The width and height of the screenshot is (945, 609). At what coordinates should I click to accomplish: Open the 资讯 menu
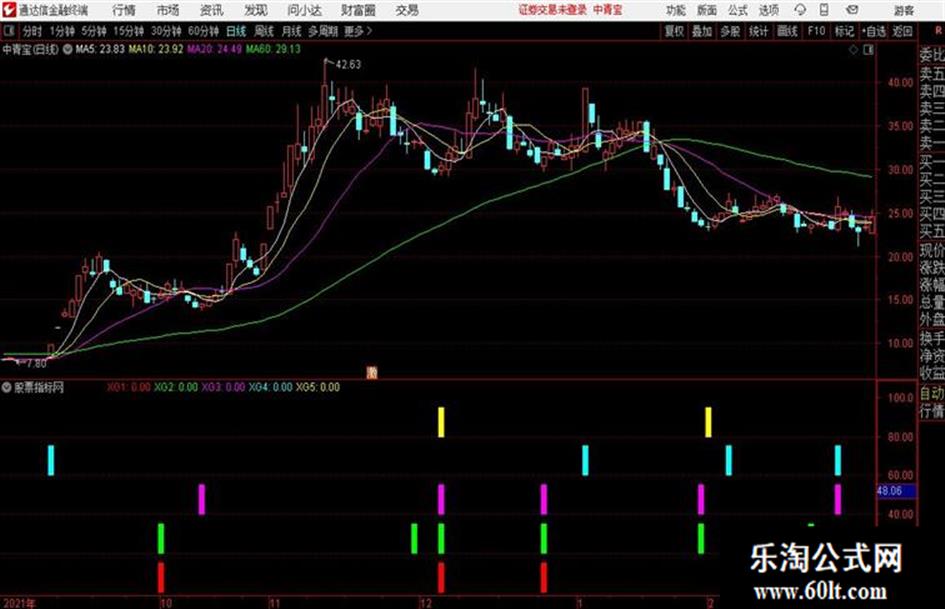pos(212,10)
